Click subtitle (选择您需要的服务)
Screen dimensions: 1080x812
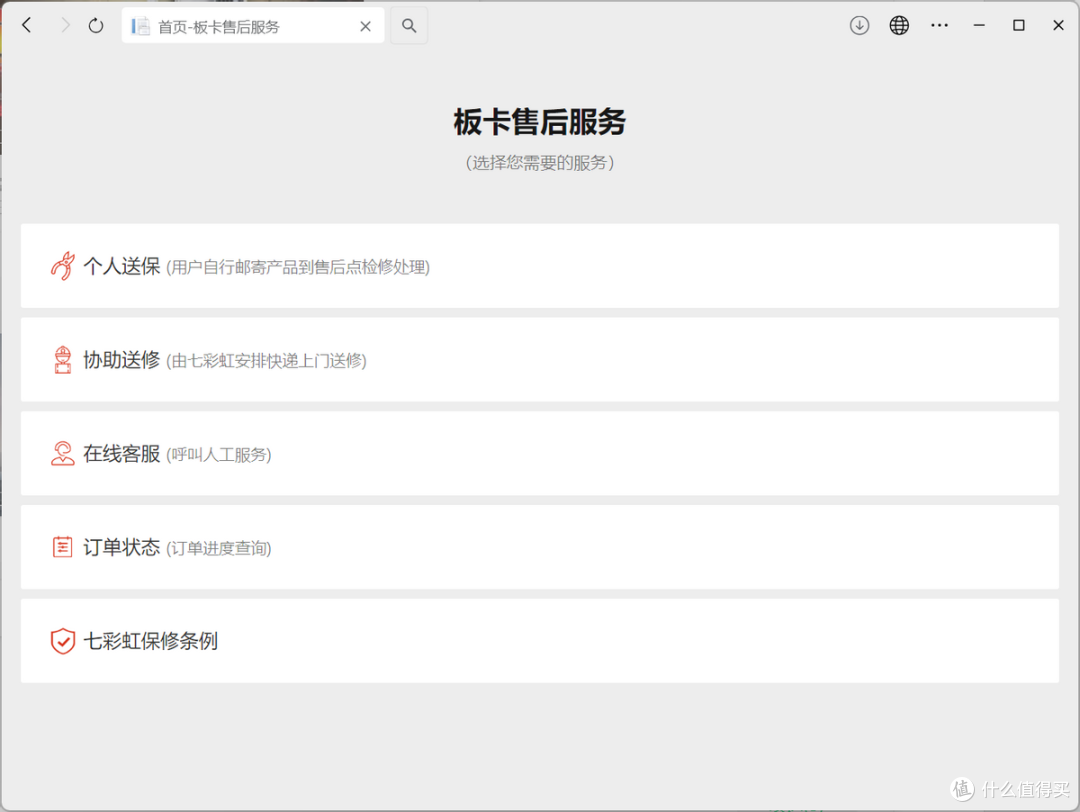click(539, 163)
